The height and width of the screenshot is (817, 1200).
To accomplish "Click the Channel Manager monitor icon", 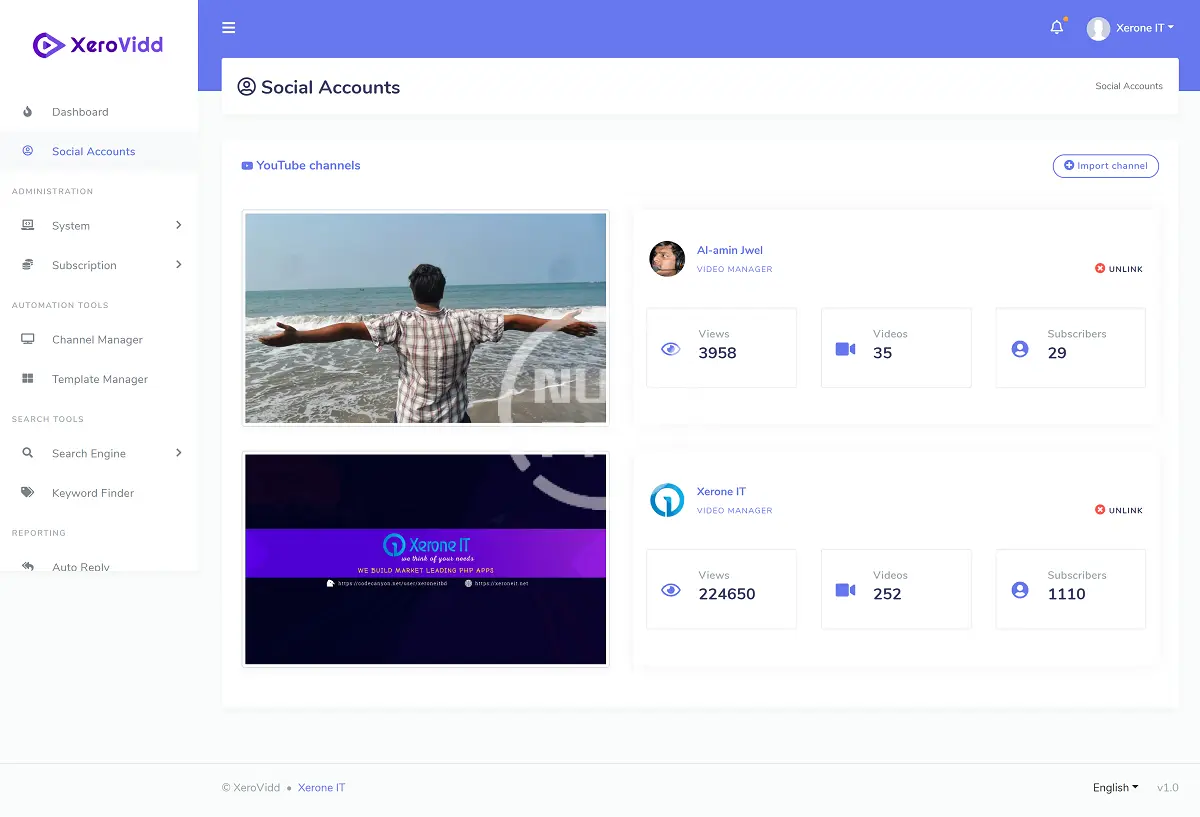I will [28, 340].
